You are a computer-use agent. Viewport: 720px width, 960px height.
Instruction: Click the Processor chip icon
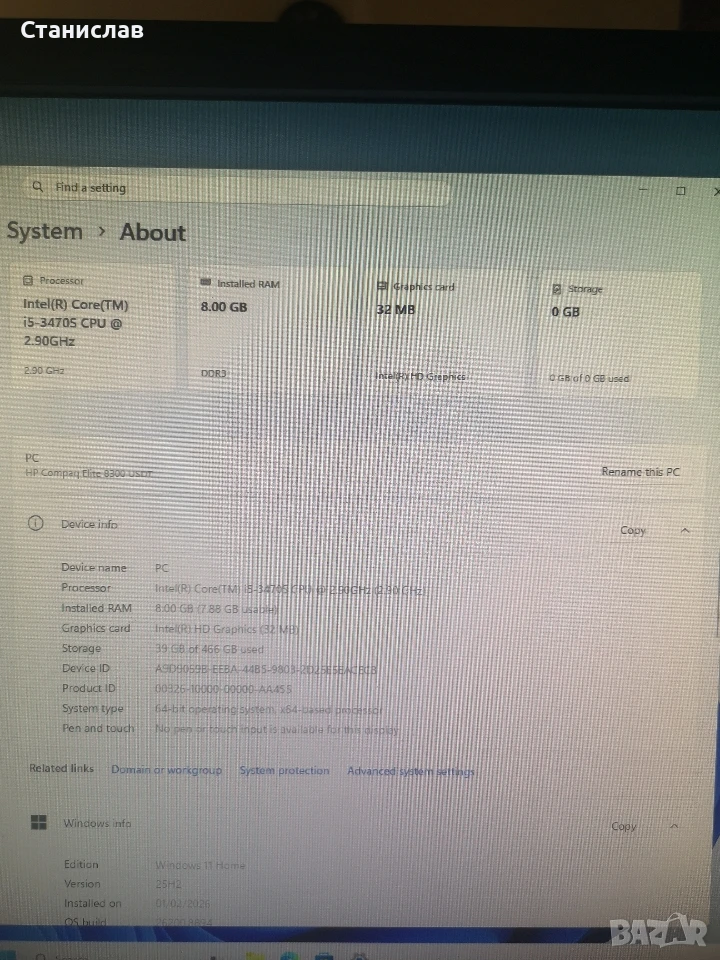[x=28, y=280]
